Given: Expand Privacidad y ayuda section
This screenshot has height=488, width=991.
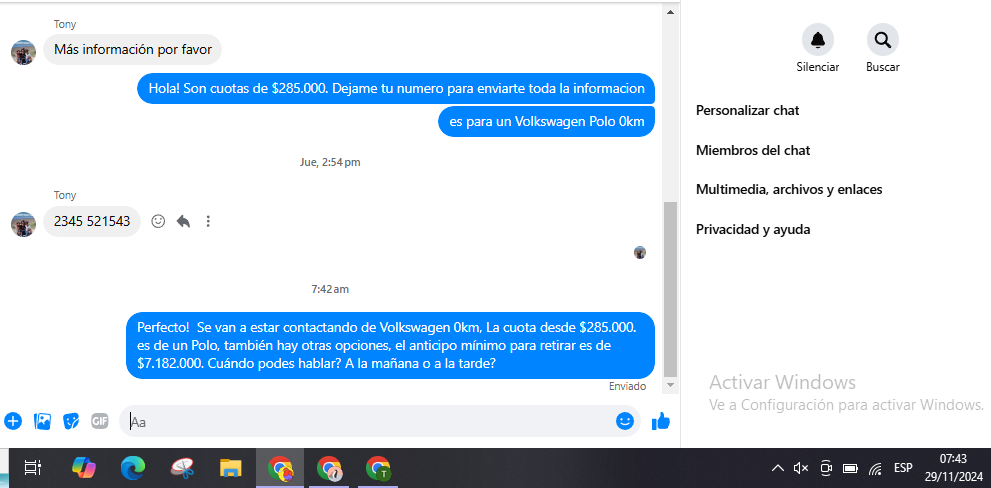Looking at the screenshot, I should pyautogui.click(x=753, y=229).
